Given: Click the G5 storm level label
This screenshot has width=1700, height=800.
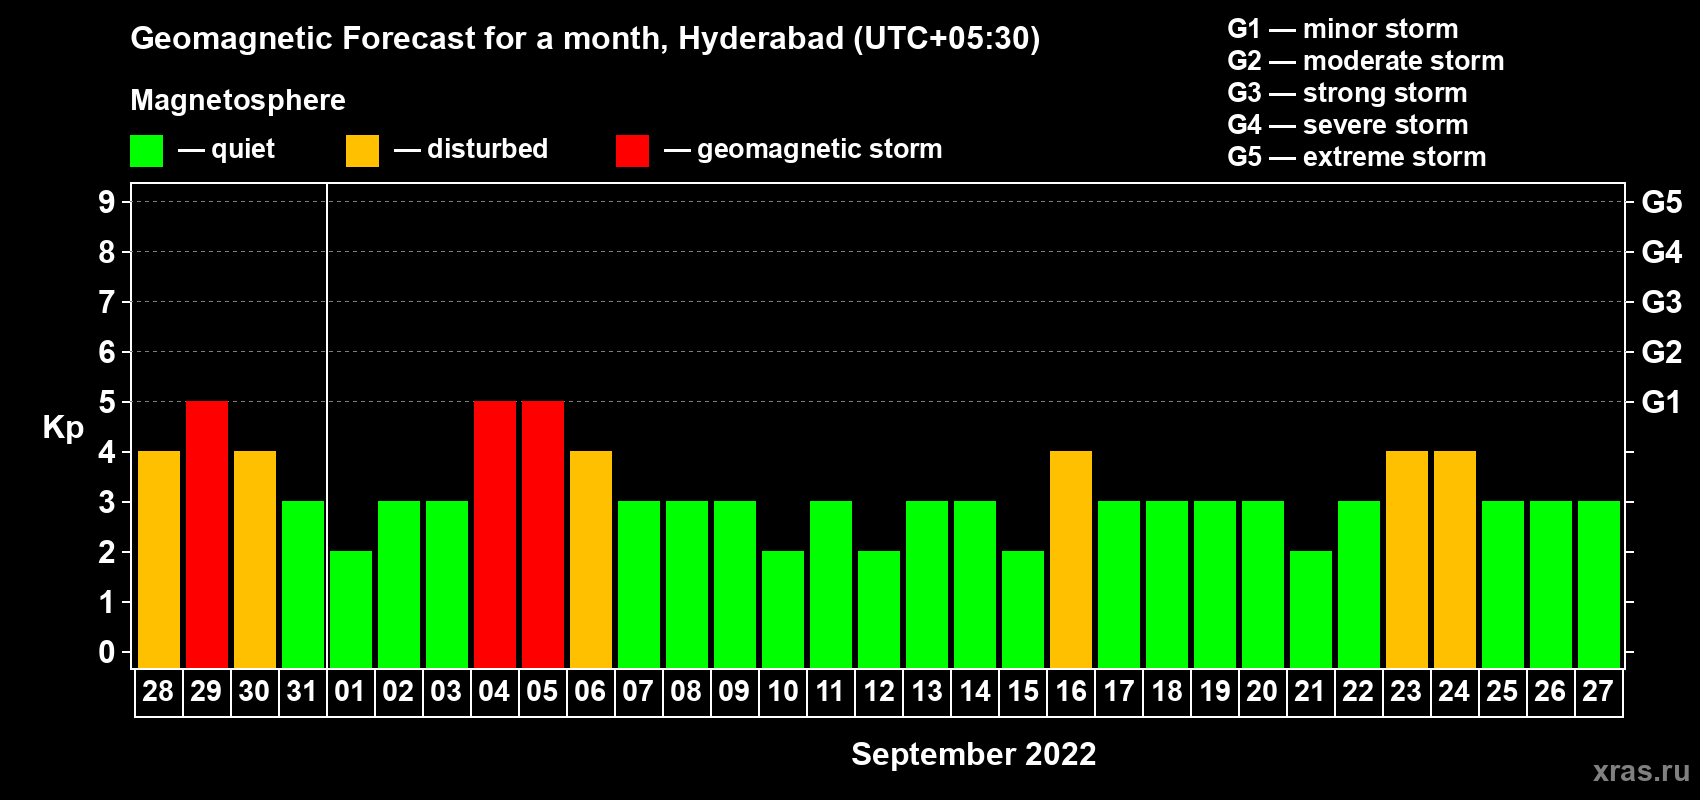Looking at the screenshot, I should 1661,202.
